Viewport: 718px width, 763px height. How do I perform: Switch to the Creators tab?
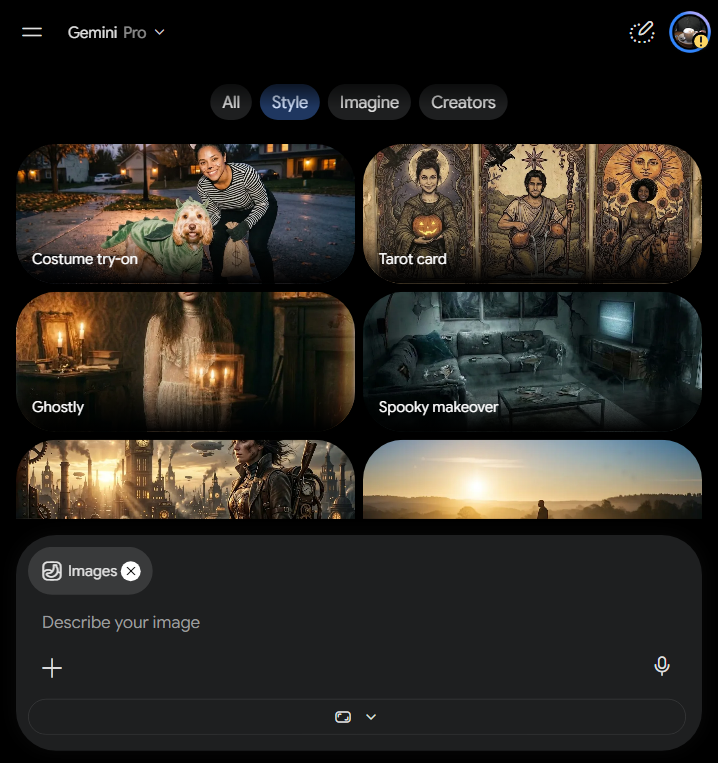click(463, 102)
